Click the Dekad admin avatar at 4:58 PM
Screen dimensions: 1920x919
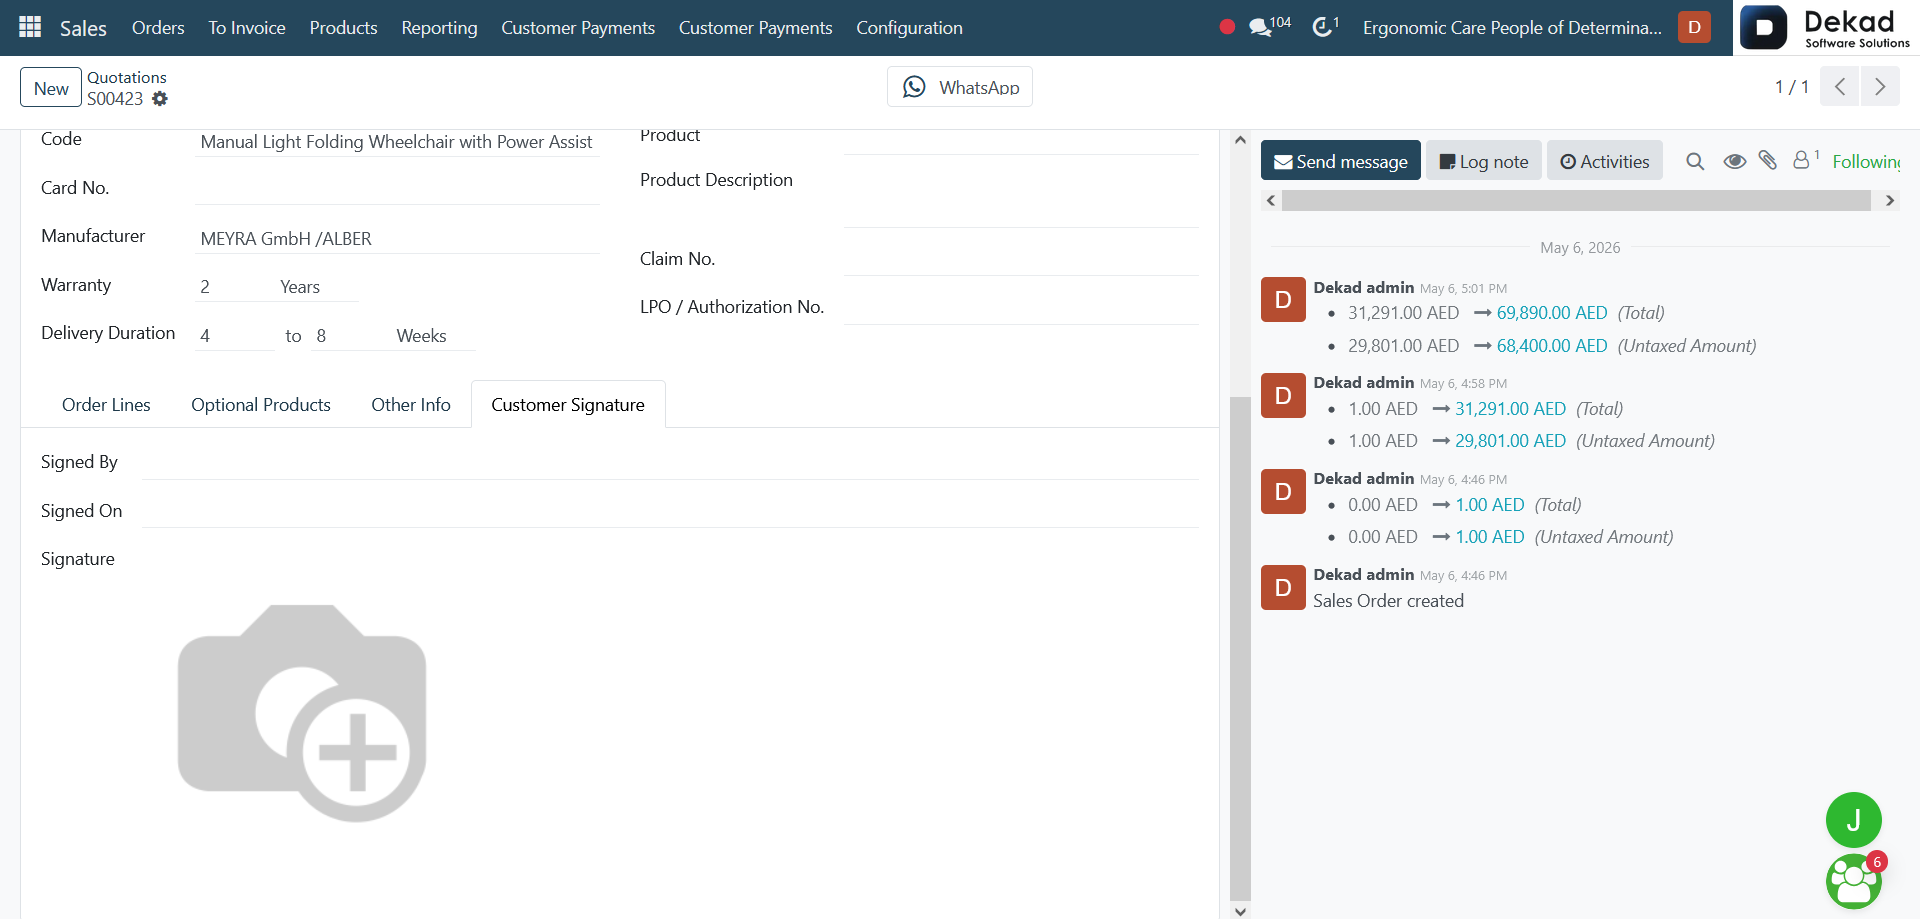point(1283,396)
